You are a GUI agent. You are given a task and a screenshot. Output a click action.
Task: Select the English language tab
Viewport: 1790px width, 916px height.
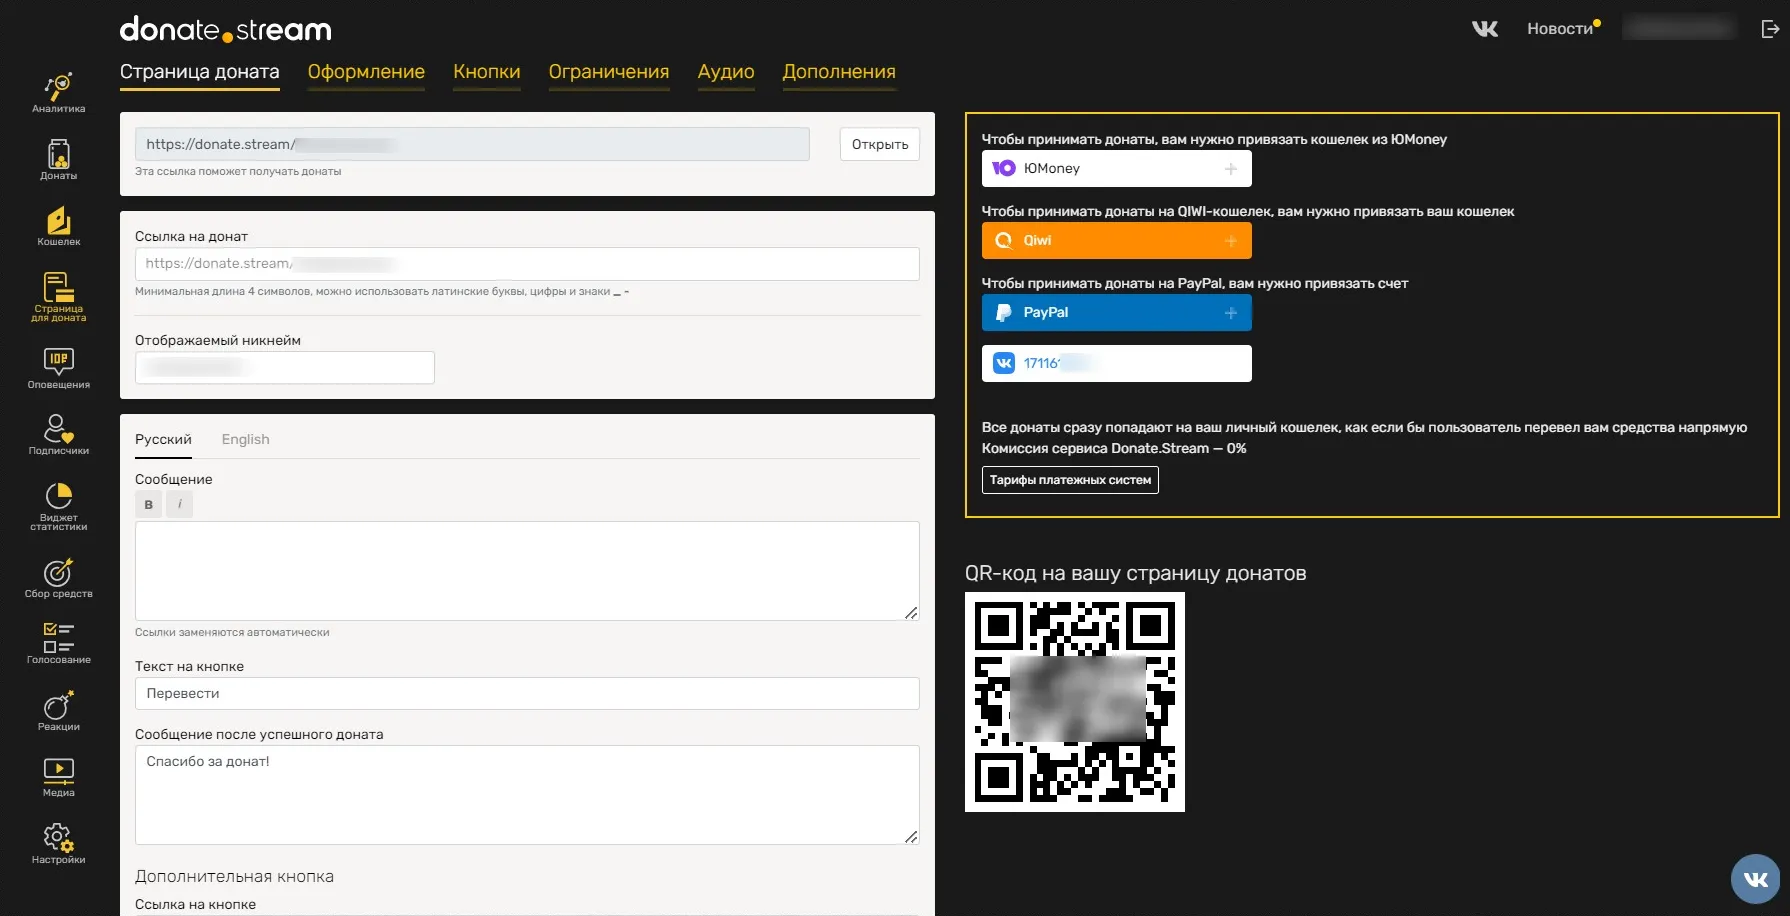245,439
